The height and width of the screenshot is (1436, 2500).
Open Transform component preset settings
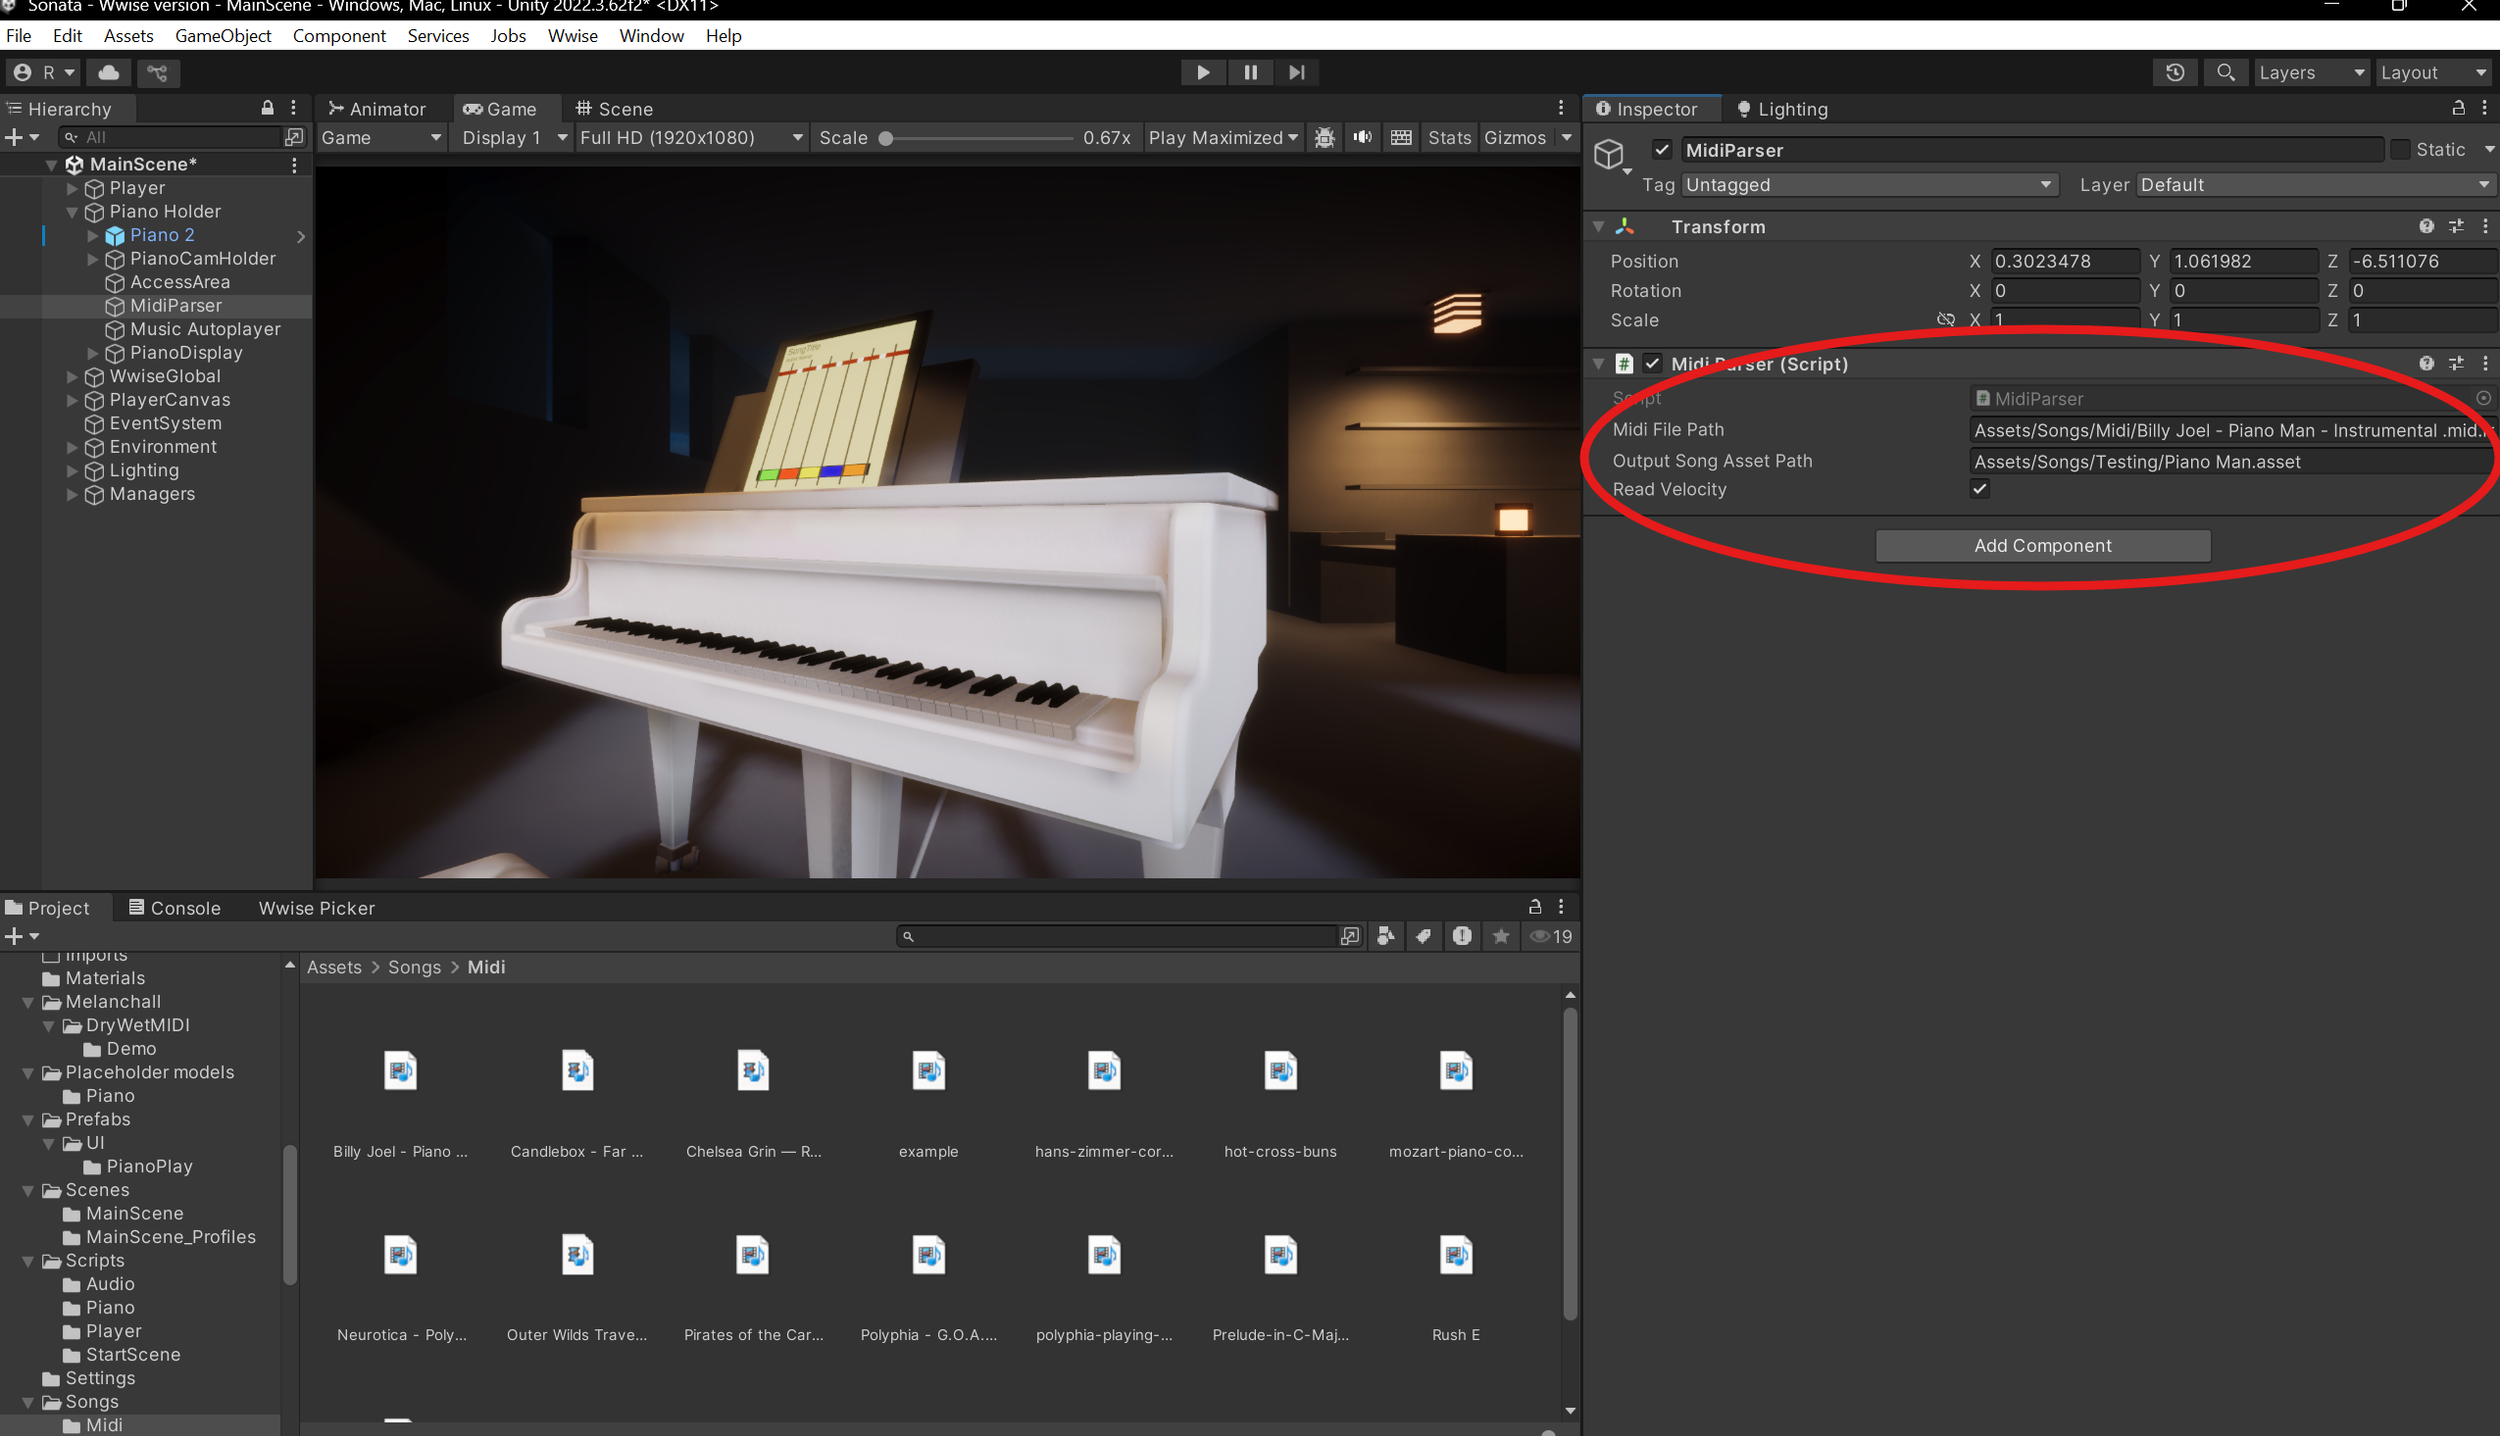[x=2456, y=226]
